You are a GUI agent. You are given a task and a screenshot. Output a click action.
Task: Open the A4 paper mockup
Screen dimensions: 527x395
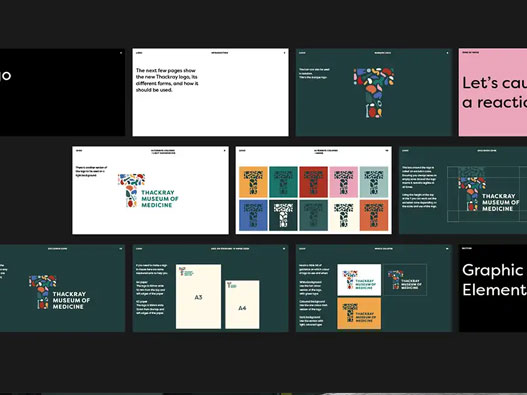(x=242, y=305)
